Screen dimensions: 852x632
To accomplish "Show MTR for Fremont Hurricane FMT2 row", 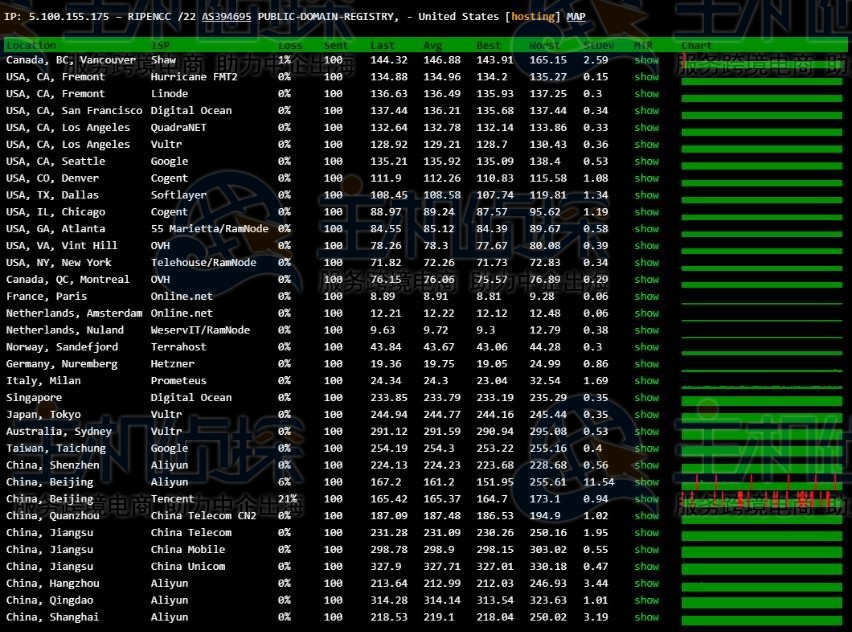I will [x=646, y=77].
